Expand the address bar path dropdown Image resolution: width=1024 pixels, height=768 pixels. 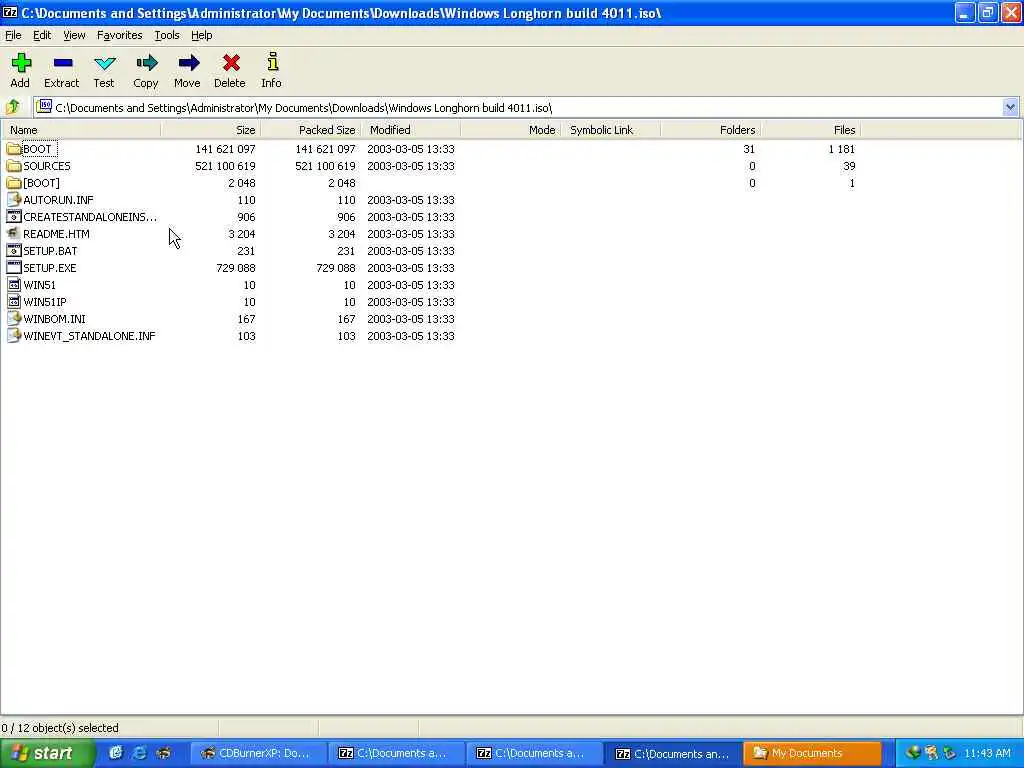point(1010,107)
